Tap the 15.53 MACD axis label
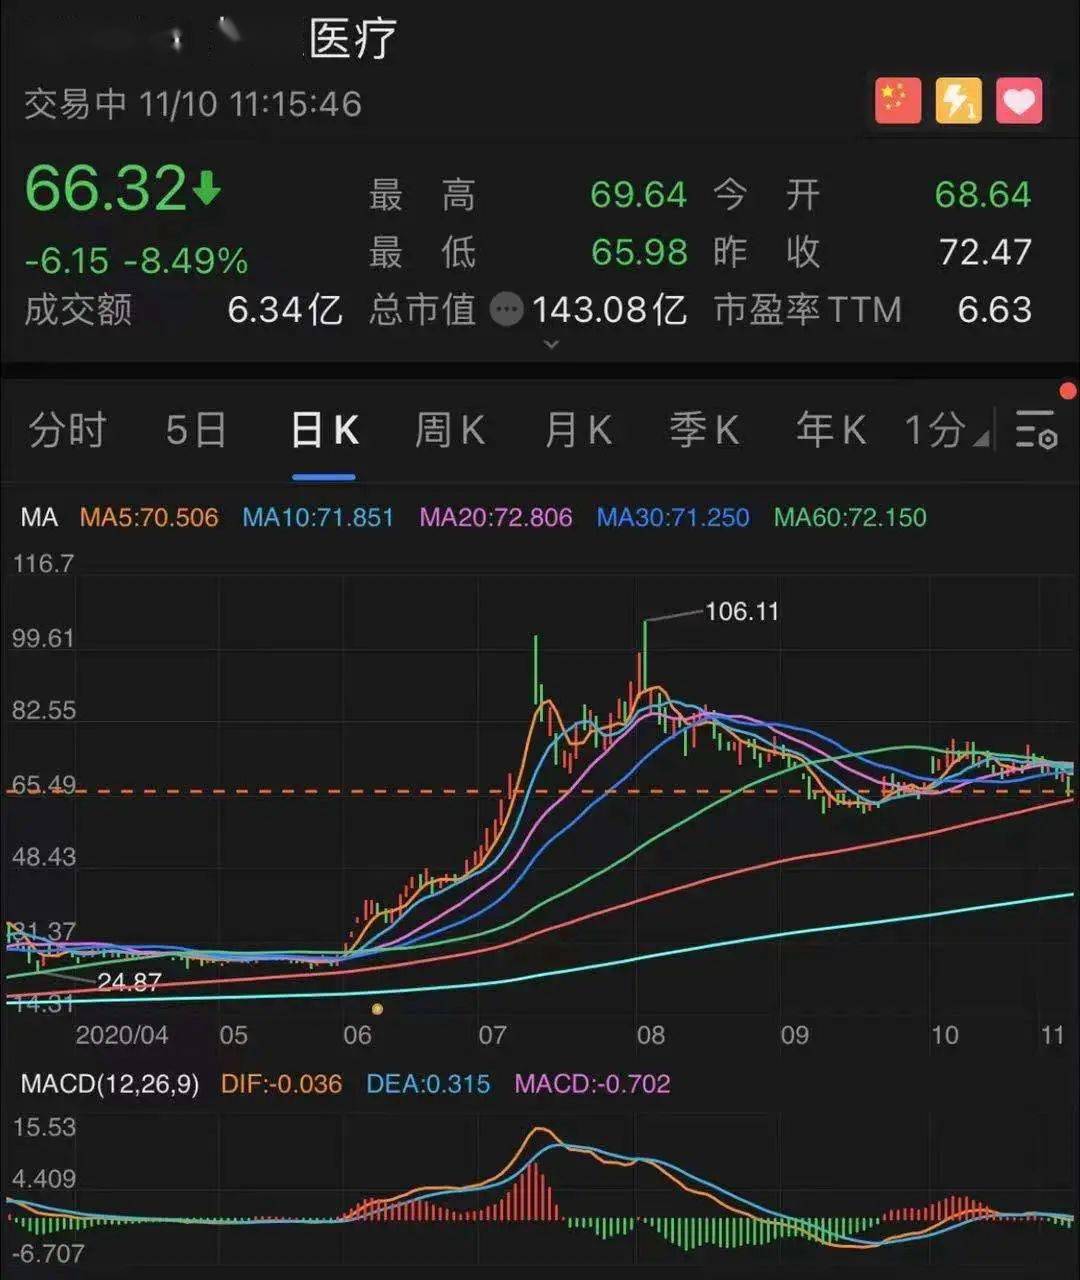Screen dimensions: 1080x1280 click(44, 1128)
